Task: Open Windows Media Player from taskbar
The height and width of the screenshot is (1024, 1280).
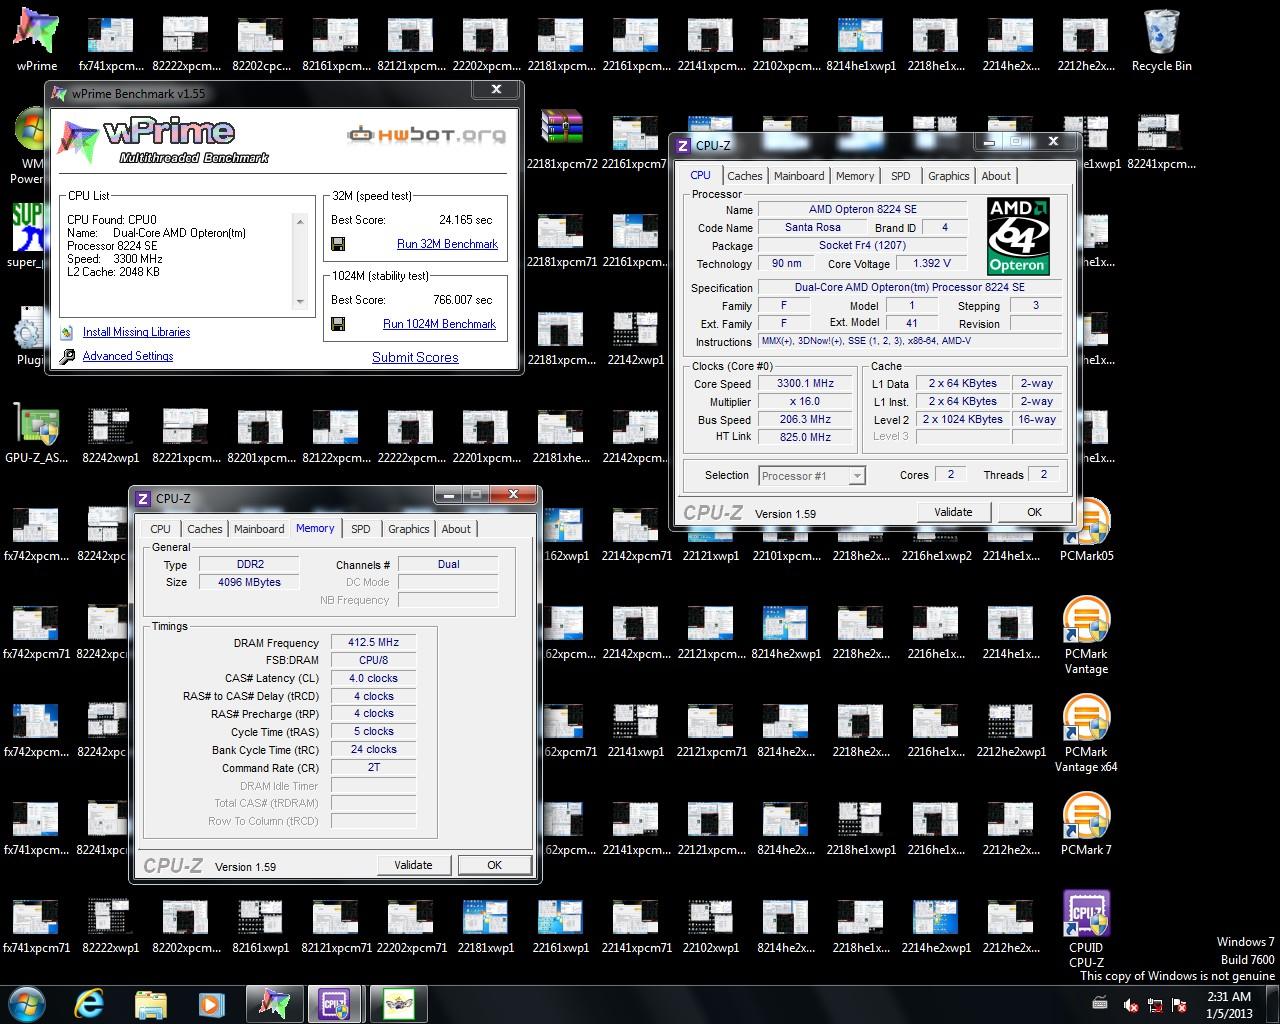Action: (211, 1003)
